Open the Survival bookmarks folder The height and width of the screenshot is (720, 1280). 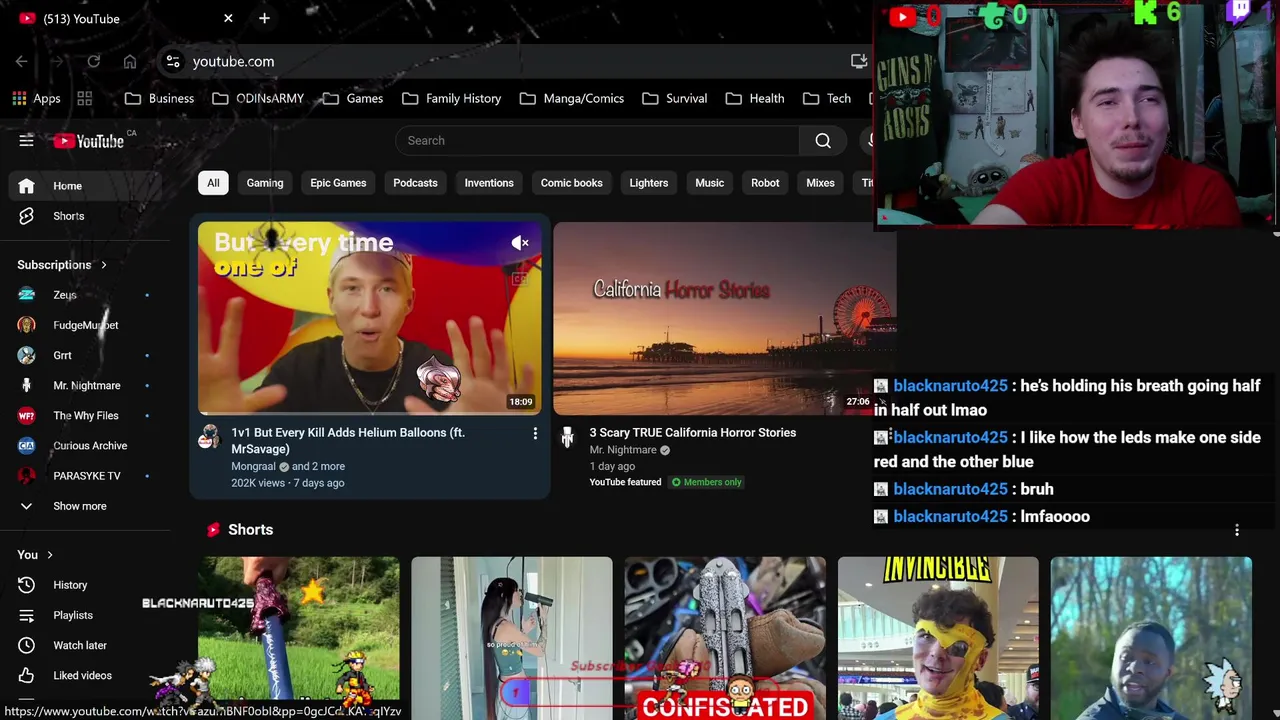click(675, 98)
